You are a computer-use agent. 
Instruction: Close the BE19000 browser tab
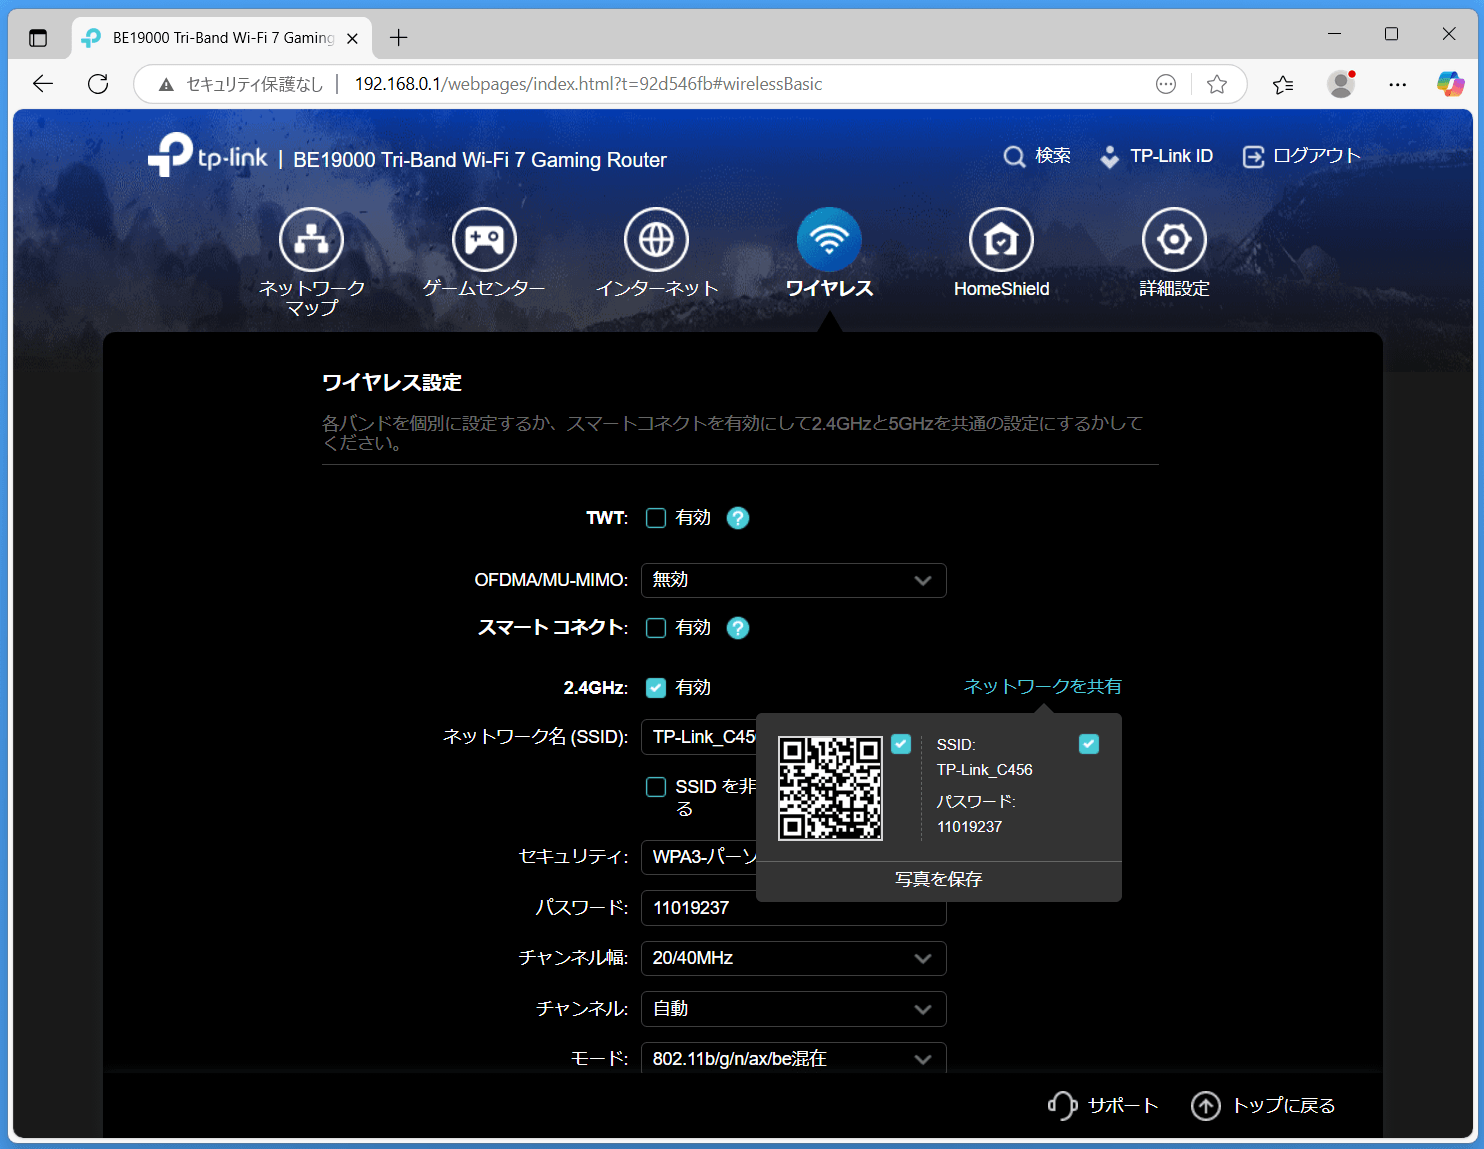click(x=352, y=38)
